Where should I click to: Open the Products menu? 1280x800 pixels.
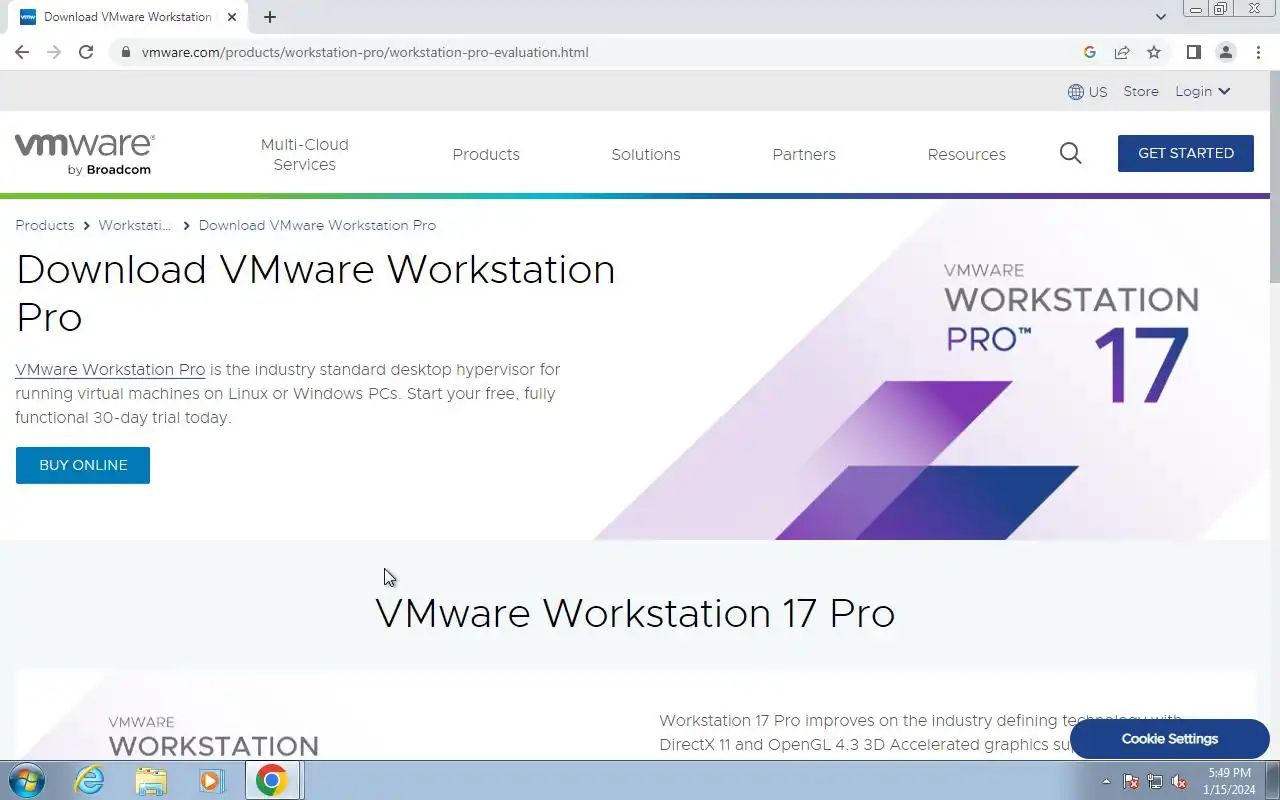coord(486,154)
